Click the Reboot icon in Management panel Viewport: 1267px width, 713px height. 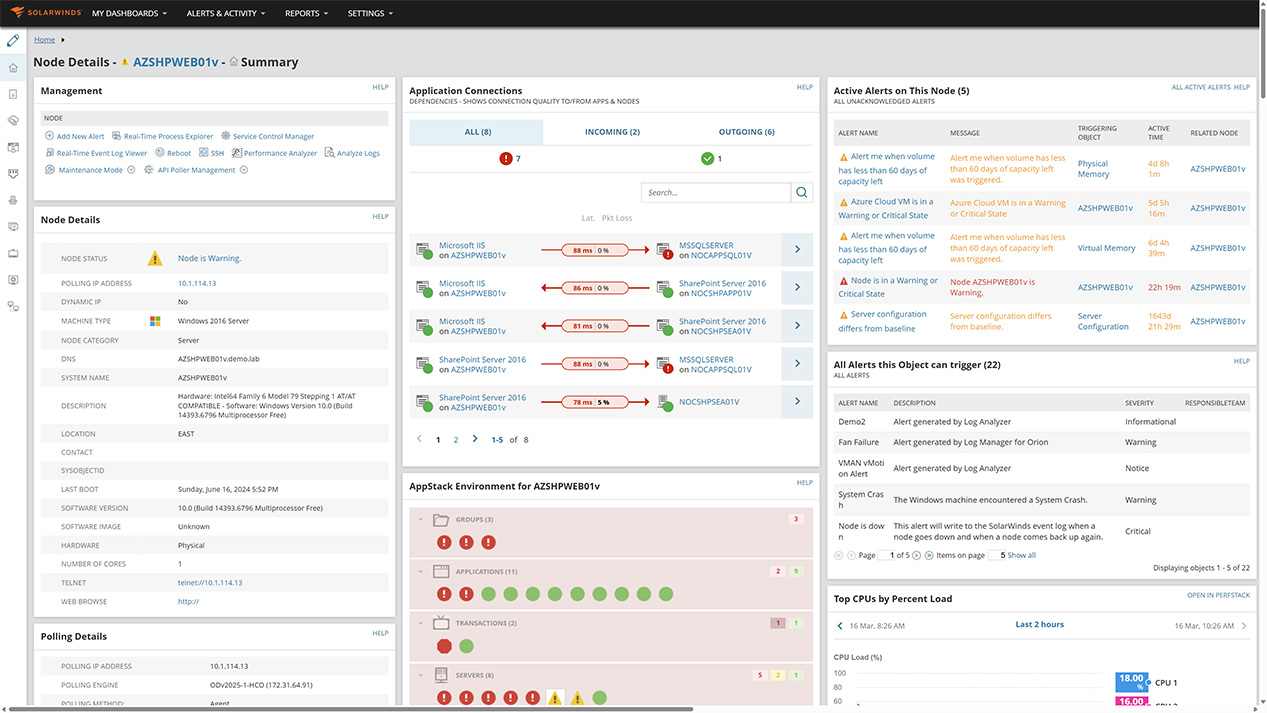click(158, 151)
